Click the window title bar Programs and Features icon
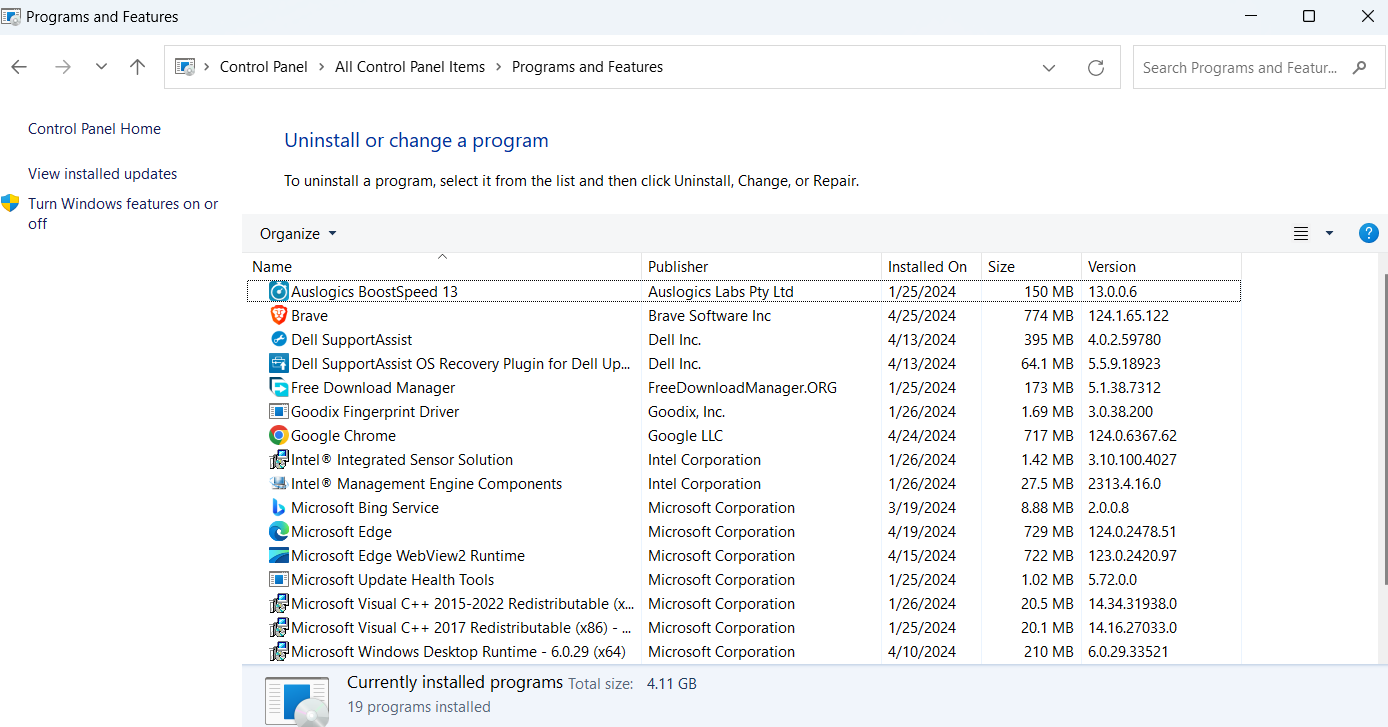This screenshot has width=1388, height=727. 11,16
